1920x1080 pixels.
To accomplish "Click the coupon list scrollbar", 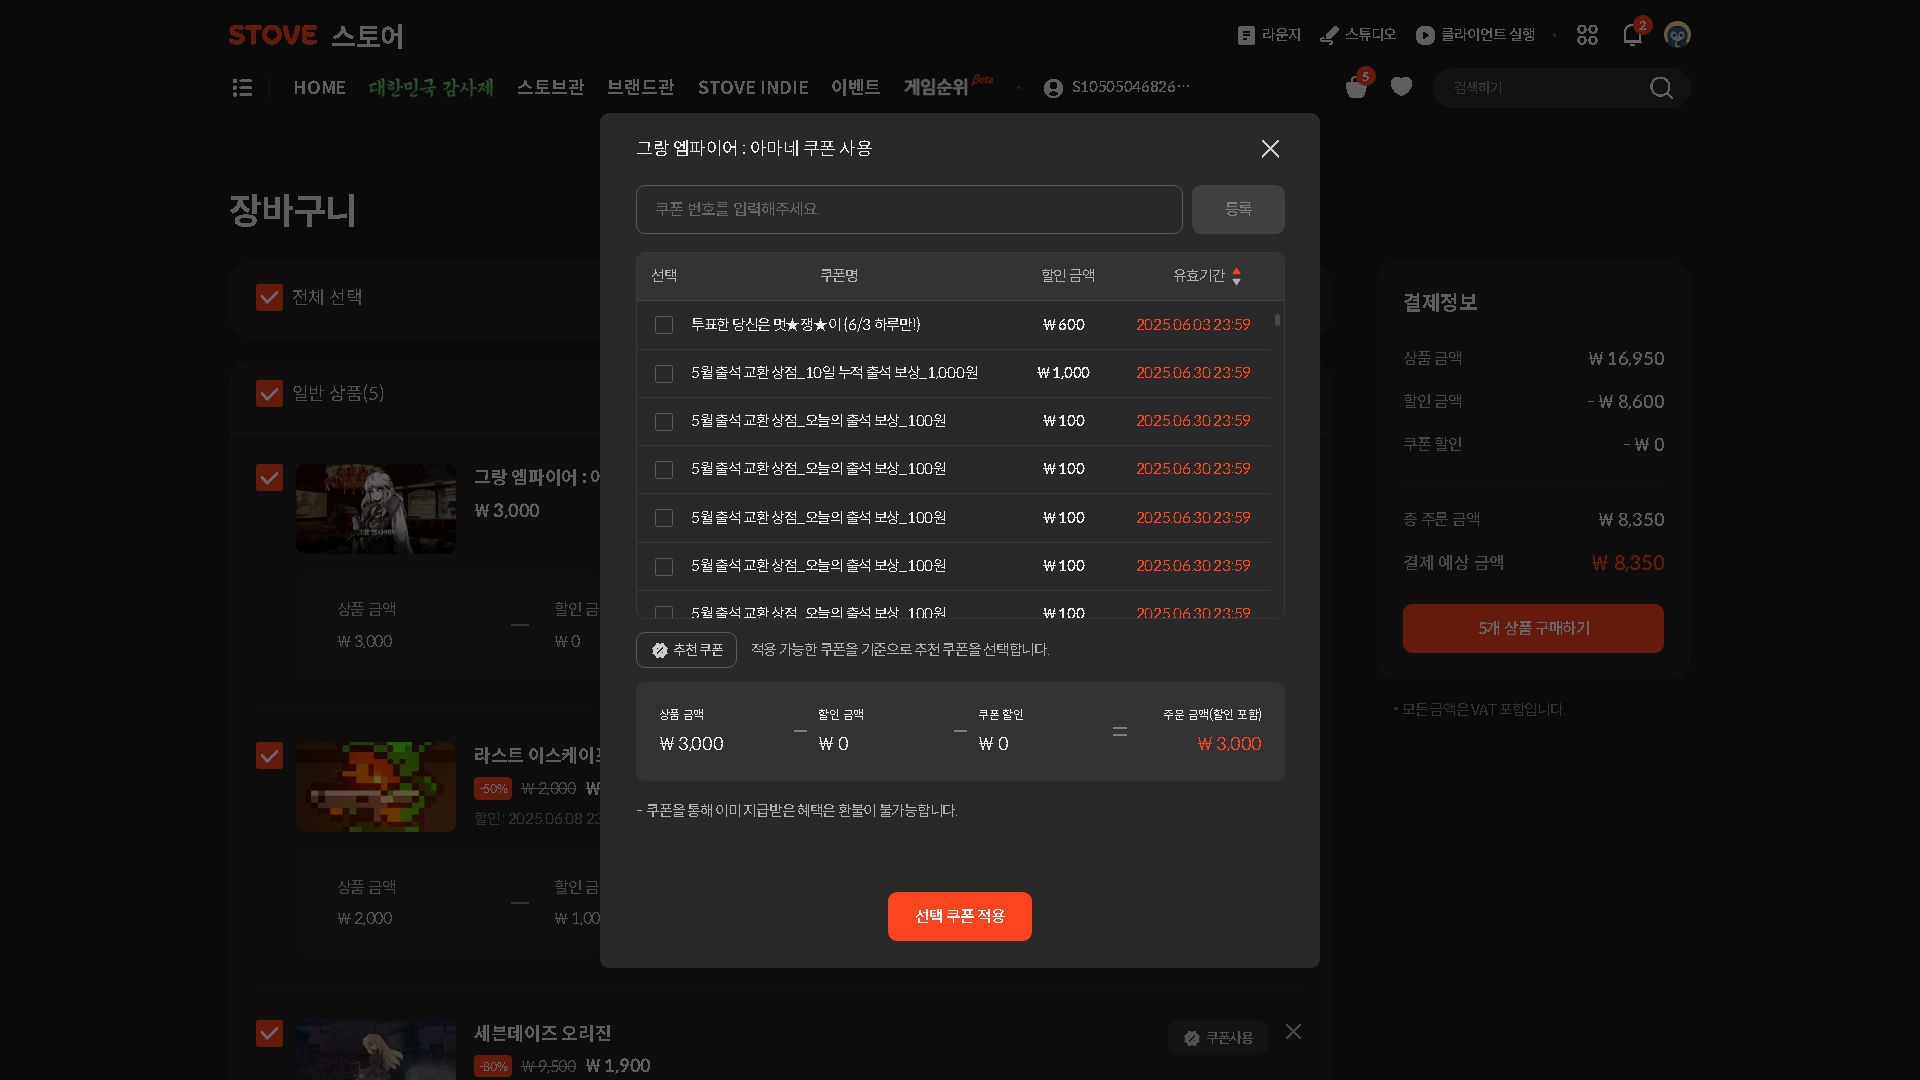I will (1277, 320).
